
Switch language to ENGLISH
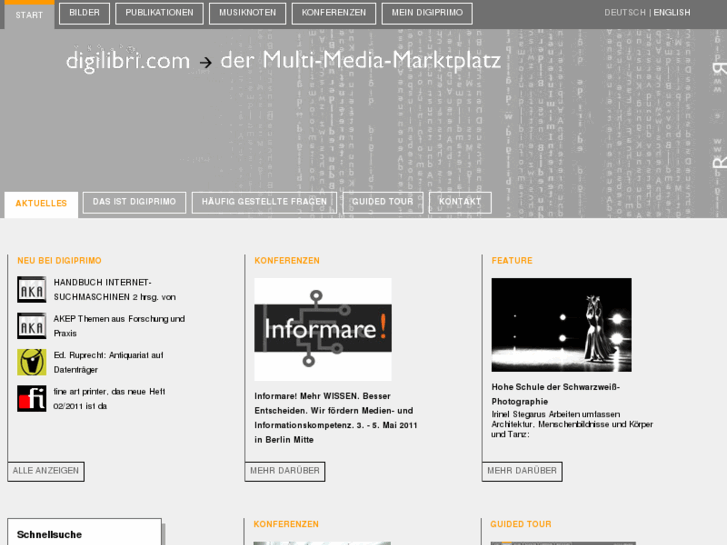coord(672,13)
